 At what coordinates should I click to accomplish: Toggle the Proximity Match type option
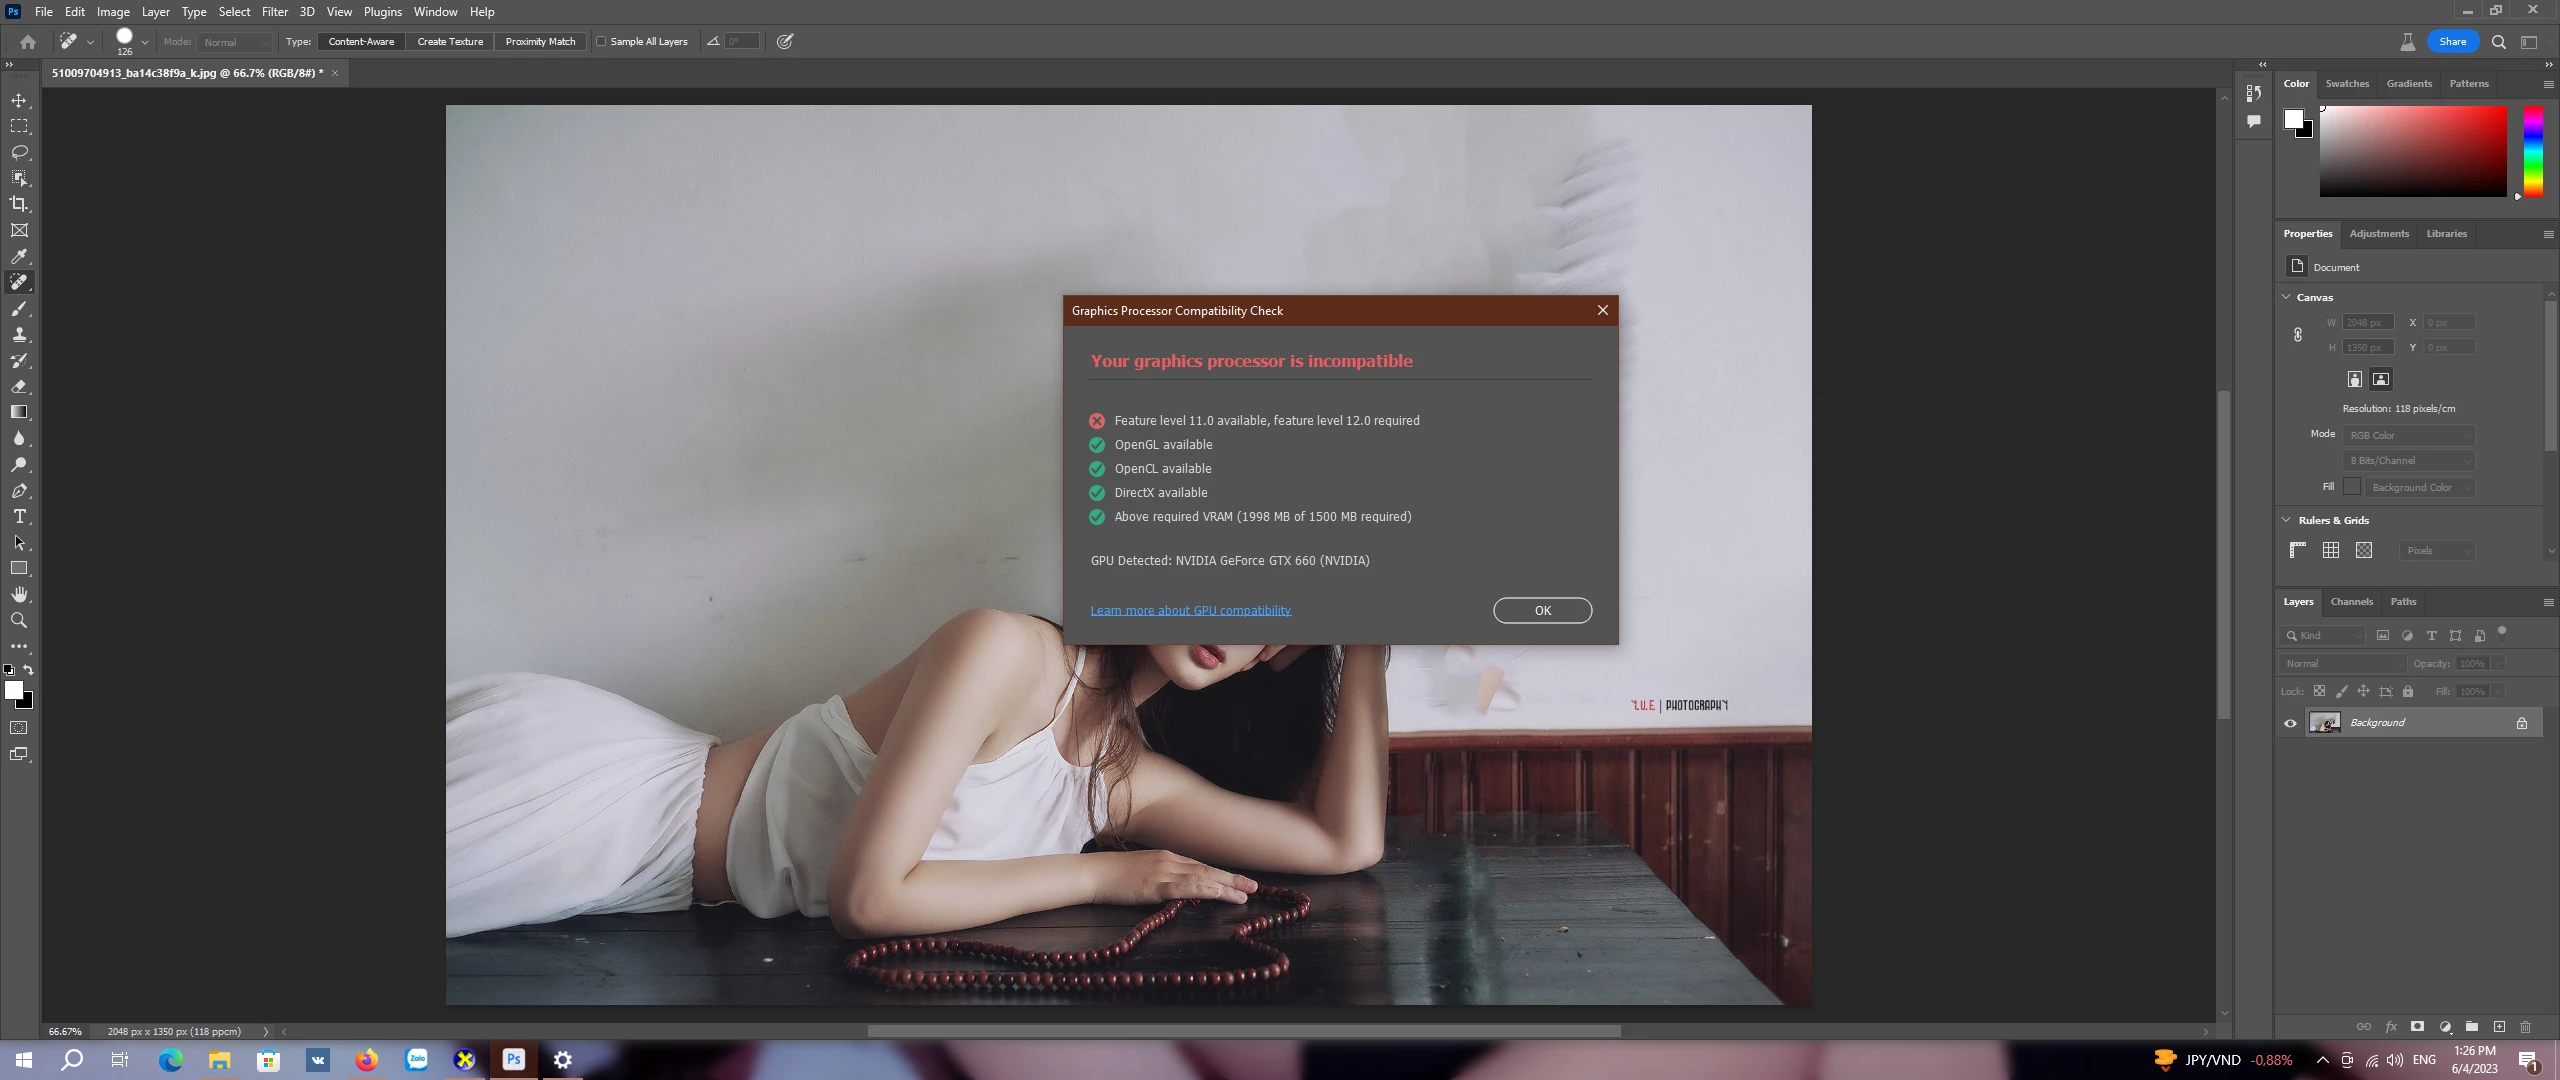pyautogui.click(x=540, y=42)
